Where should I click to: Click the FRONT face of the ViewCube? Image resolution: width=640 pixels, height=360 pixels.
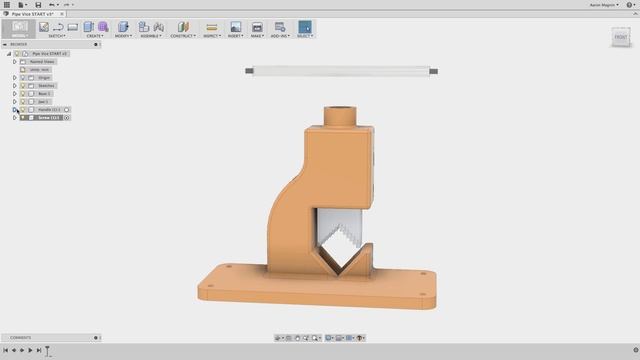pos(621,37)
